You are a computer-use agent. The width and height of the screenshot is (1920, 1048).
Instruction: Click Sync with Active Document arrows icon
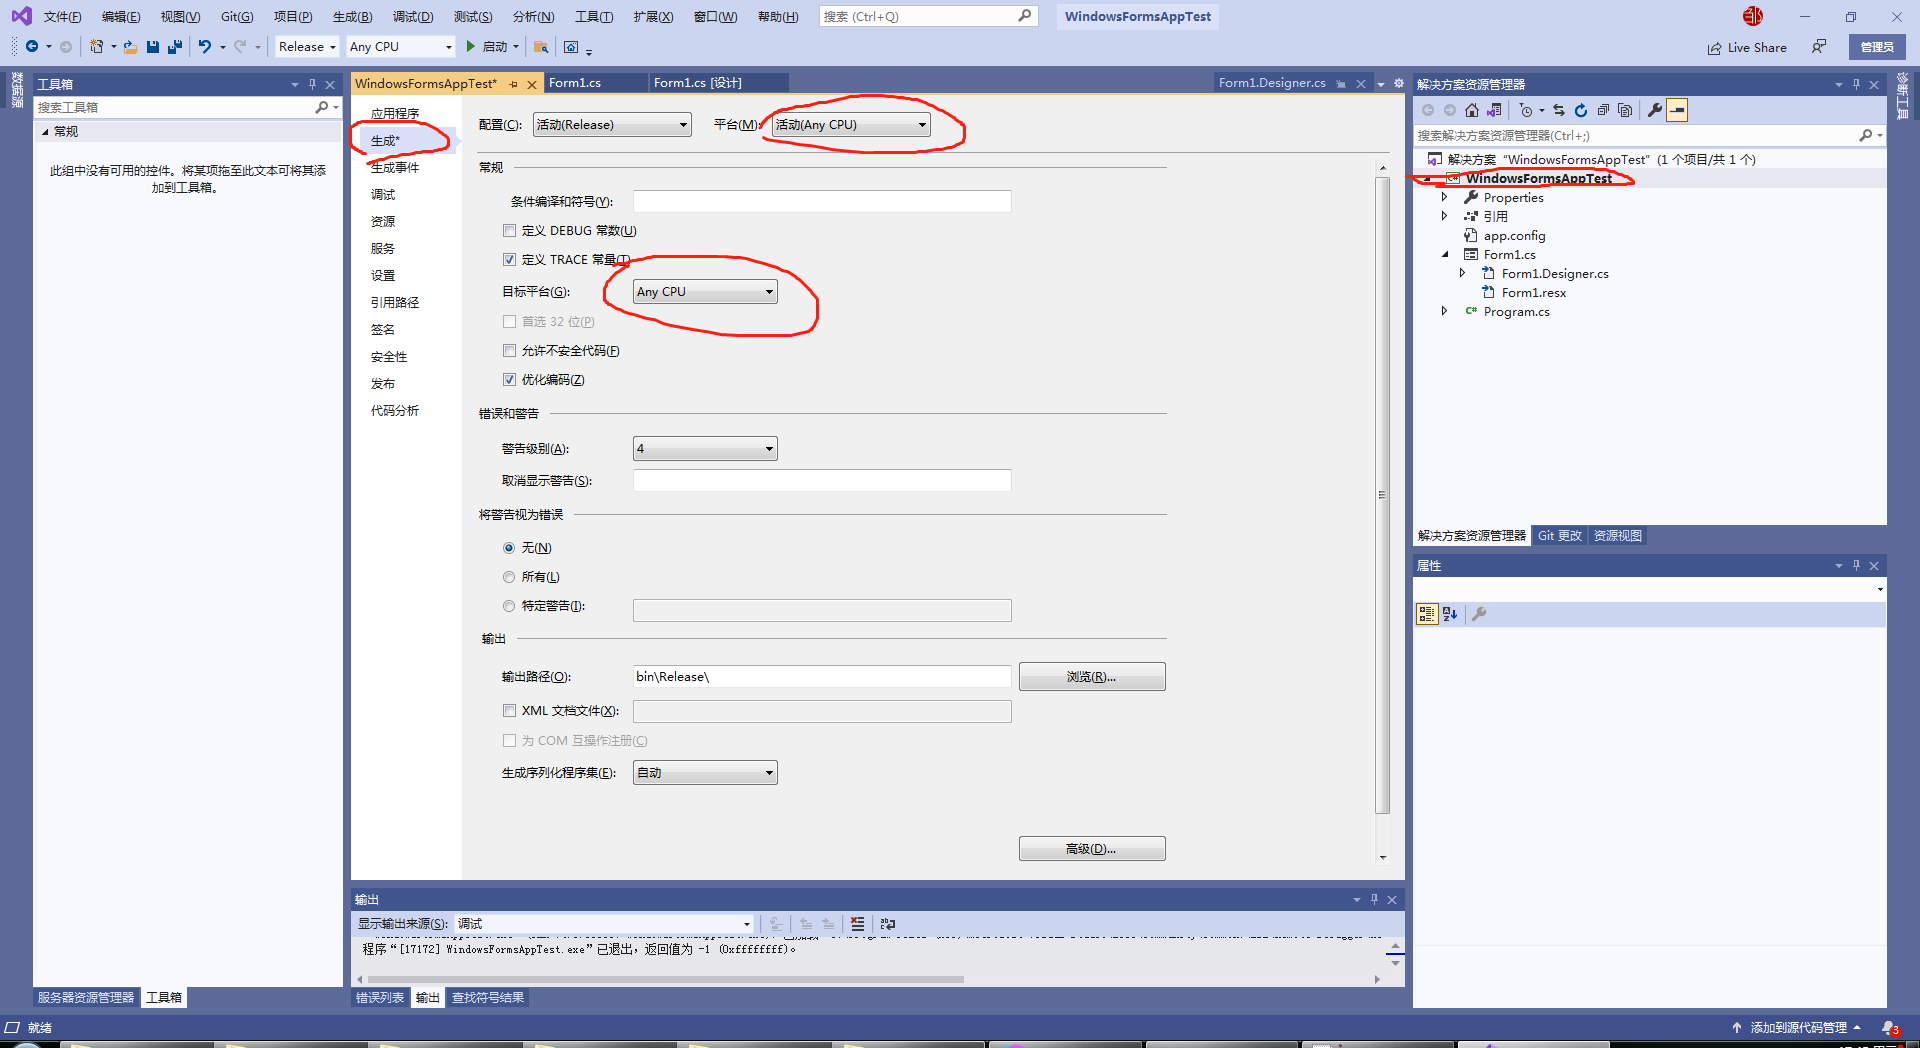pos(1559,110)
